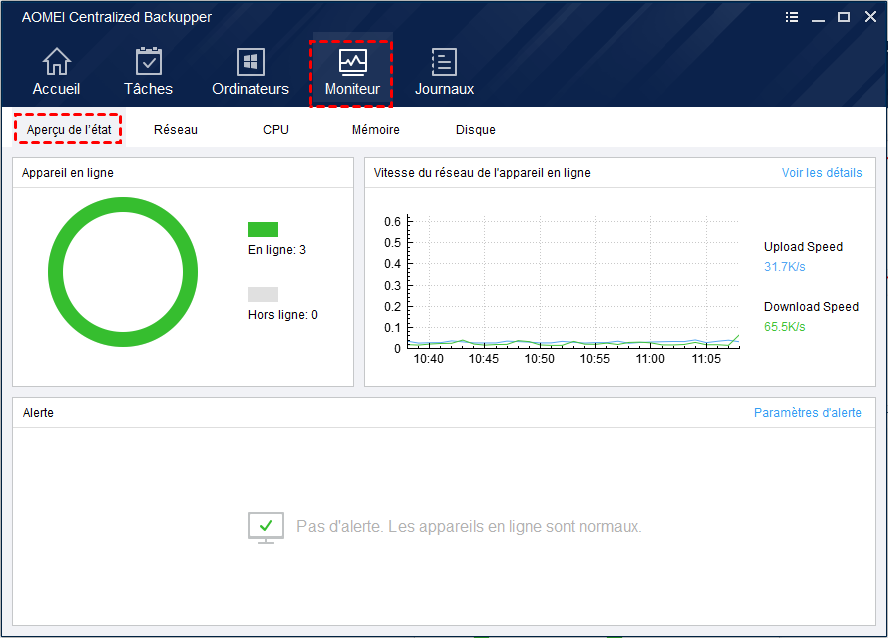Click the 'Upload Speed' label
Screen dimensions: 888x638
pyautogui.click(x=803, y=247)
